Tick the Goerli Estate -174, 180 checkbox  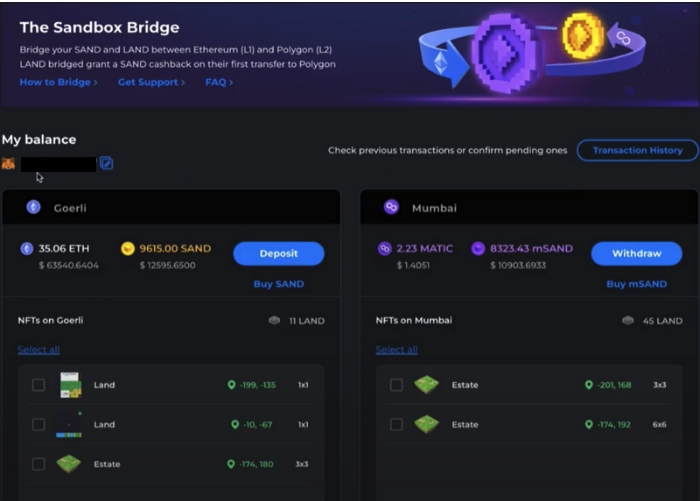(38, 464)
